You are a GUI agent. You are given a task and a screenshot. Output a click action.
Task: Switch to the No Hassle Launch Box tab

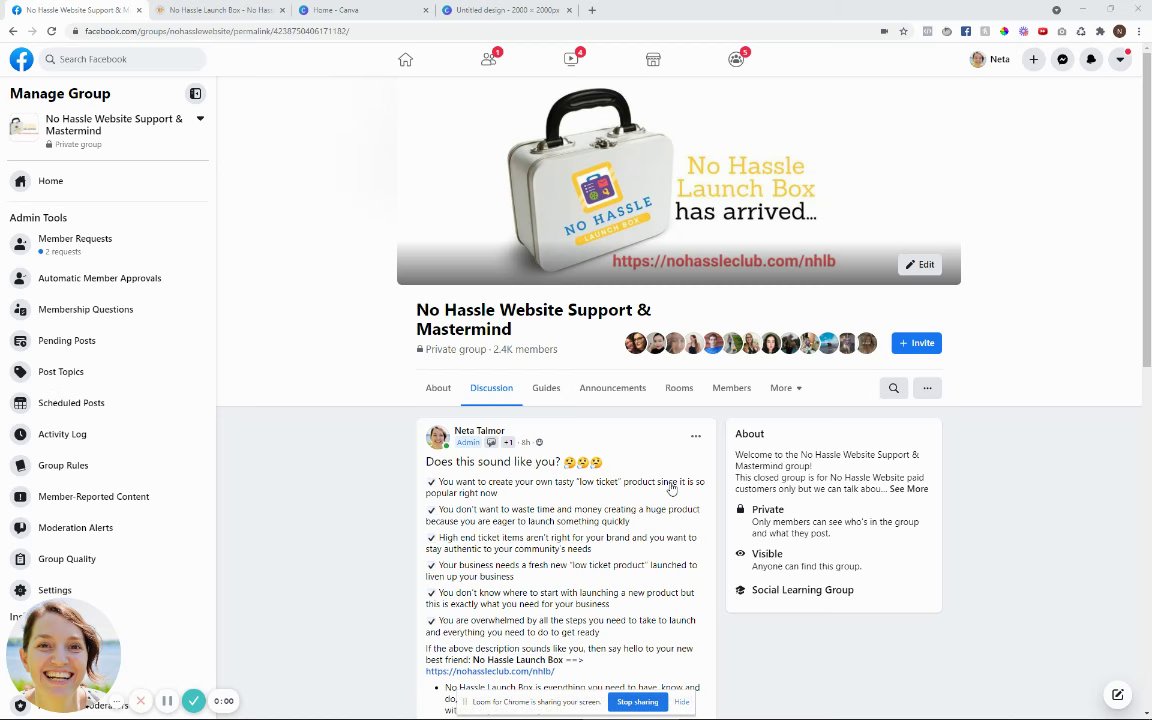(220, 10)
